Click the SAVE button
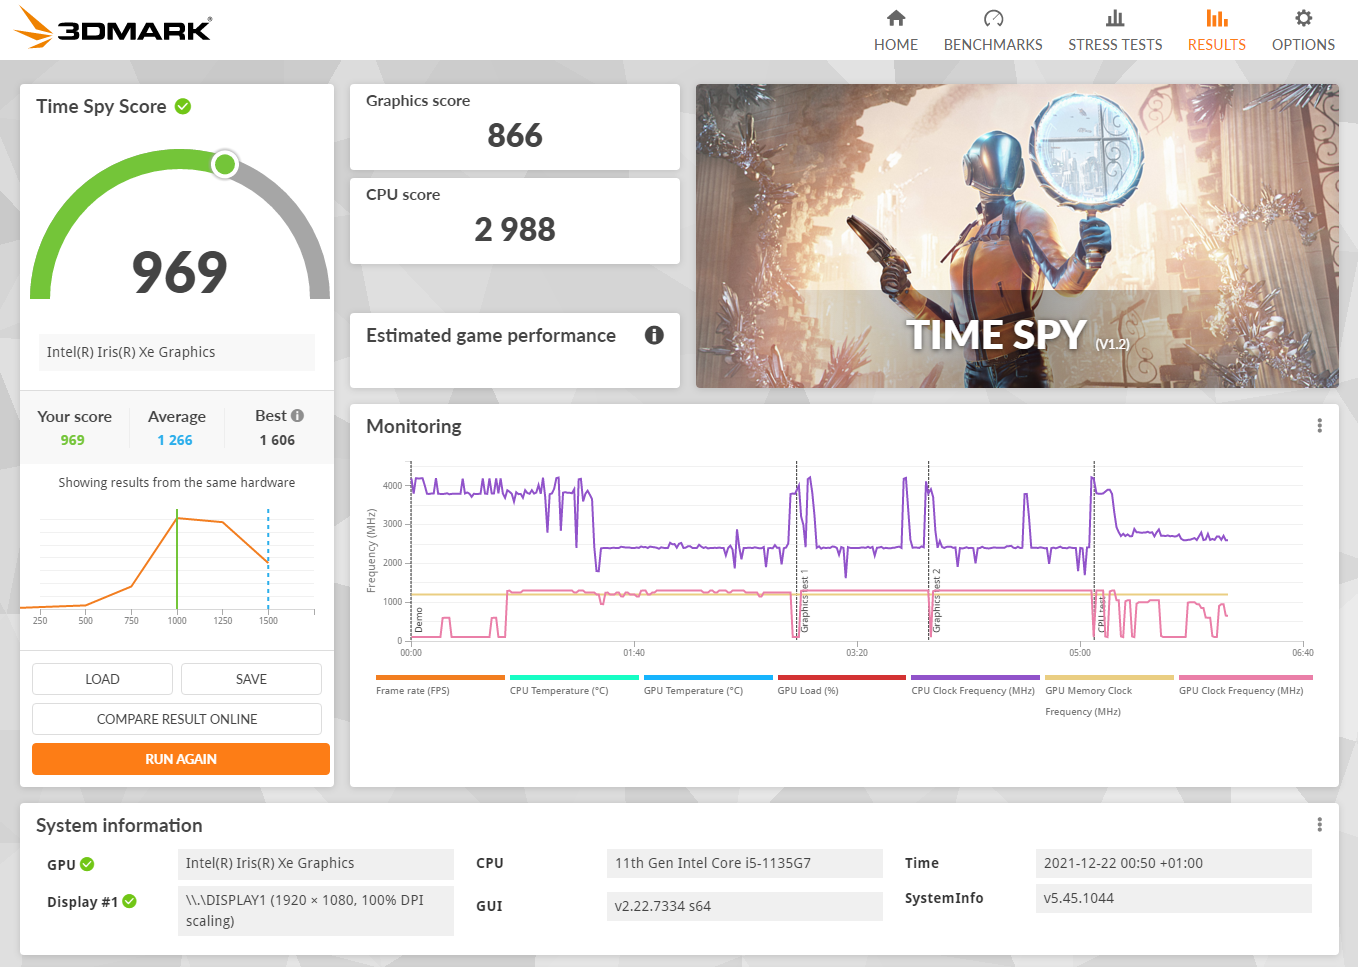Image resolution: width=1358 pixels, height=967 pixels. 251,679
